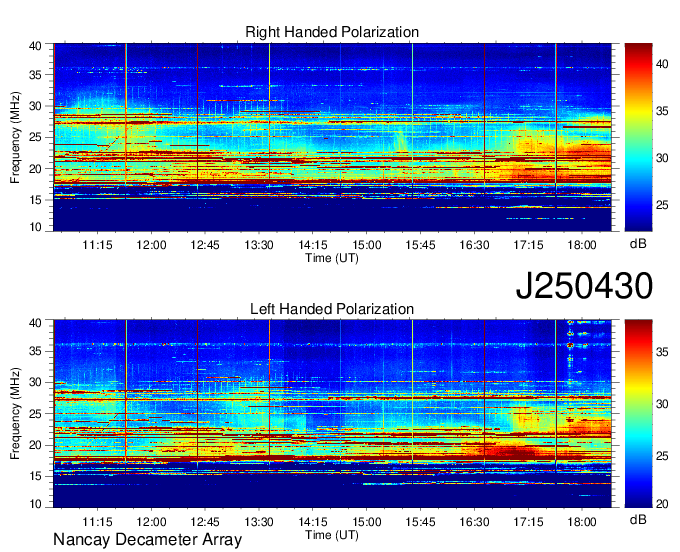The height and width of the screenshot is (552, 680).
Task: Click the 16:30 time tick under Left Handed plot
Action: [x=474, y=522]
